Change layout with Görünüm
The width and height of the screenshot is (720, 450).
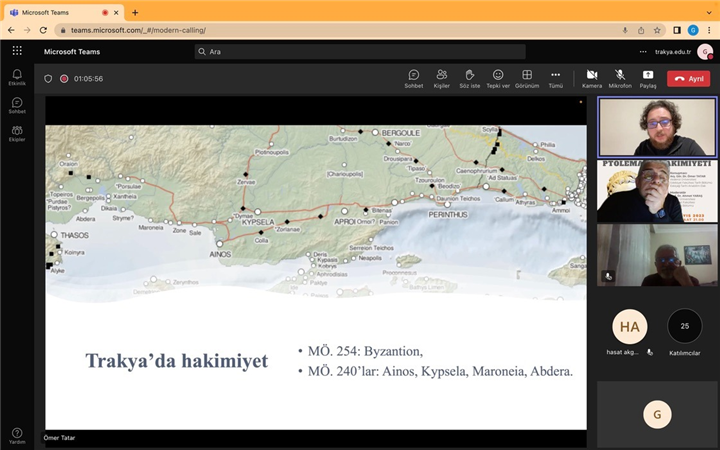(x=527, y=79)
